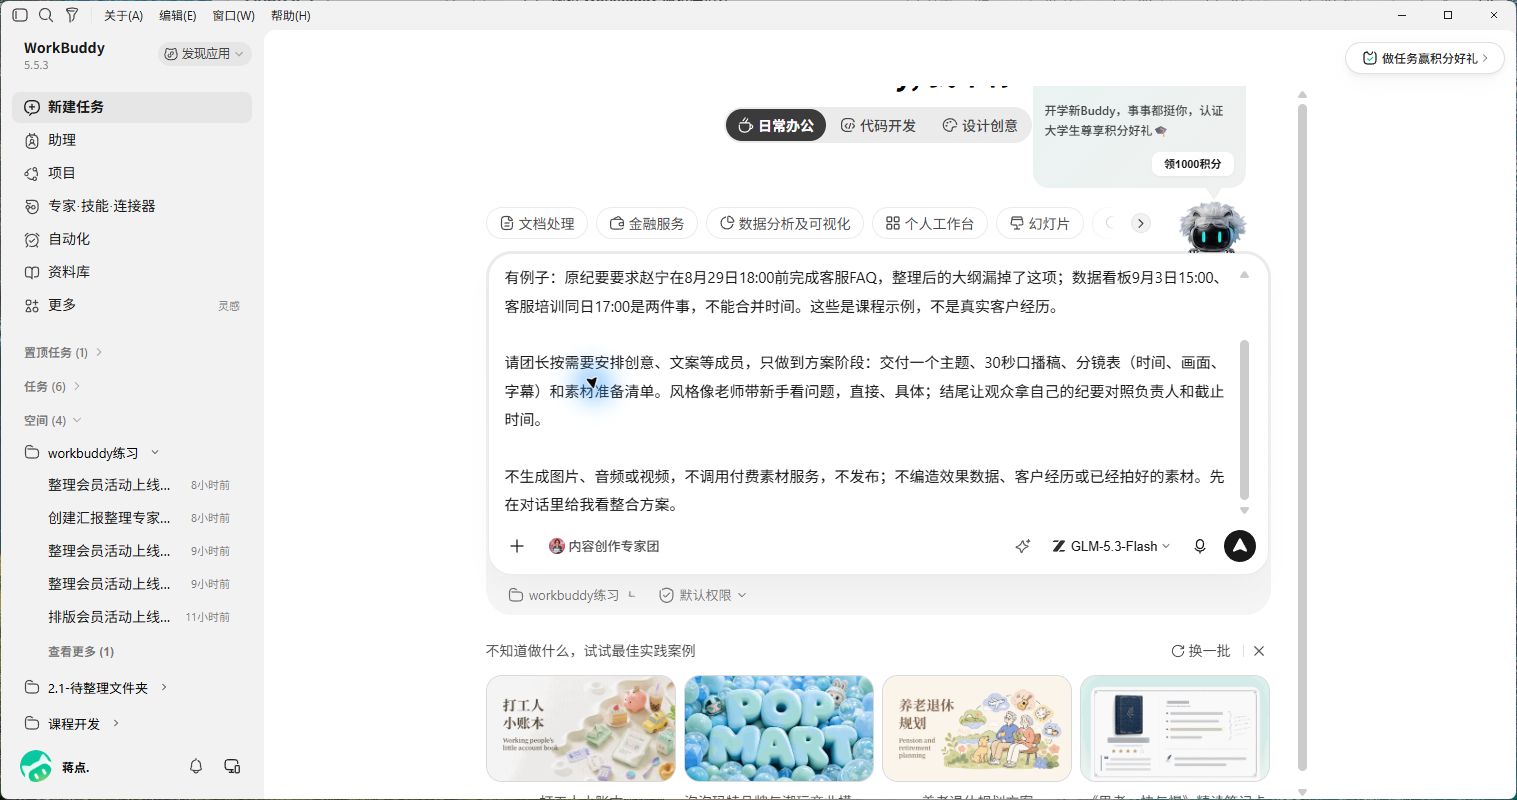Expand 置顶任务 (1) section
1517x800 pixels.
point(63,352)
